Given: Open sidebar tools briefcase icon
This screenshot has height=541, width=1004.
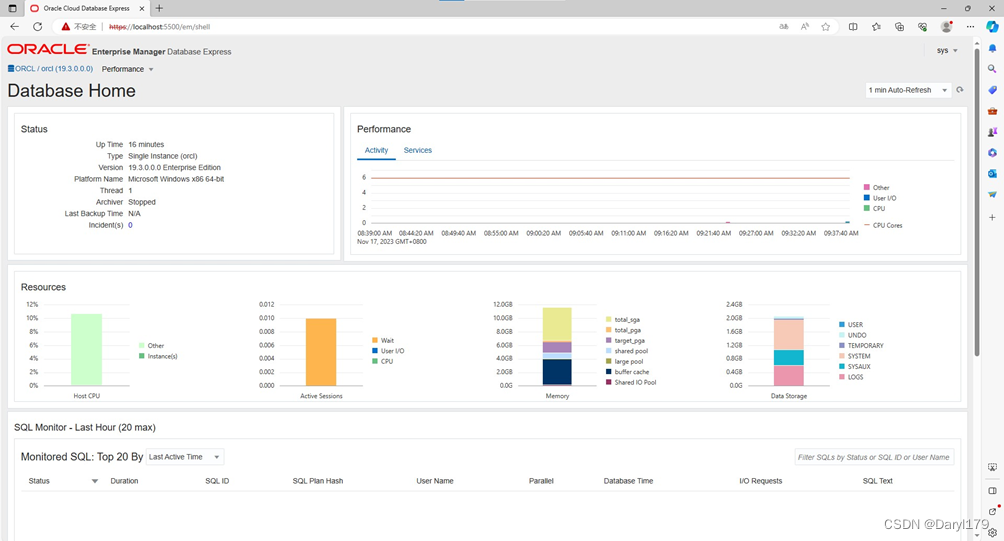Looking at the screenshot, I should pyautogui.click(x=992, y=111).
